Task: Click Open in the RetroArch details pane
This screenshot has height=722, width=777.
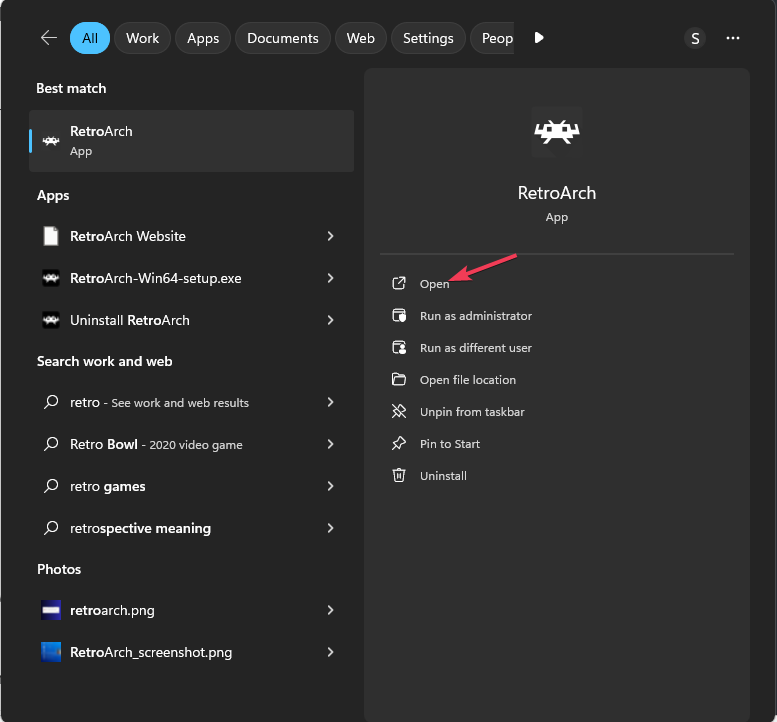Action: (x=435, y=284)
